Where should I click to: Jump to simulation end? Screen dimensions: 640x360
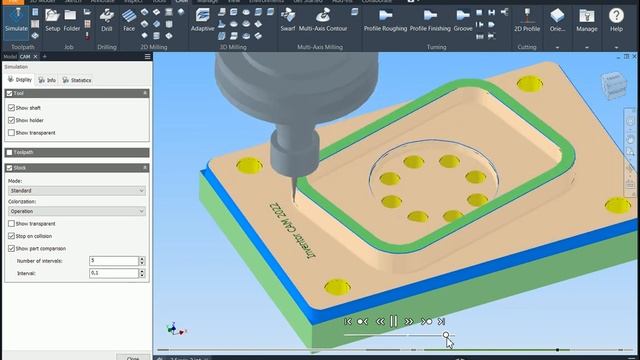pyautogui.click(x=441, y=322)
